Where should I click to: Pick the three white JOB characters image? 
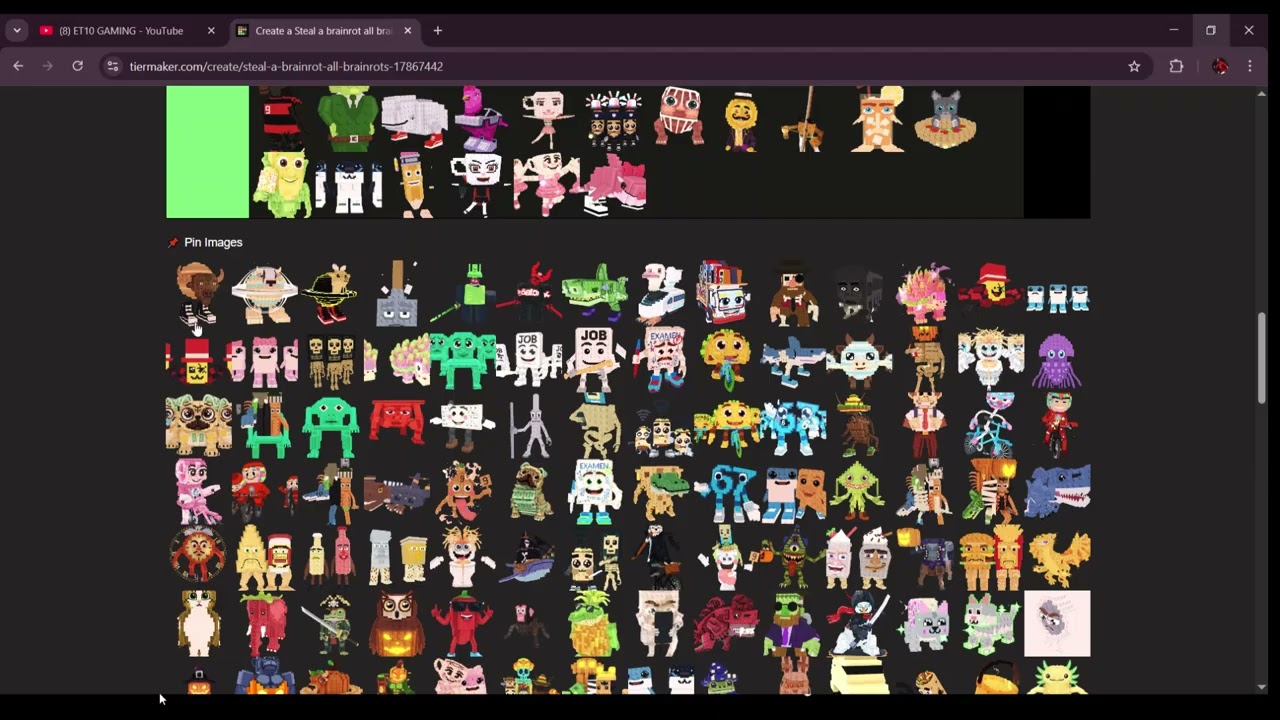click(529, 359)
